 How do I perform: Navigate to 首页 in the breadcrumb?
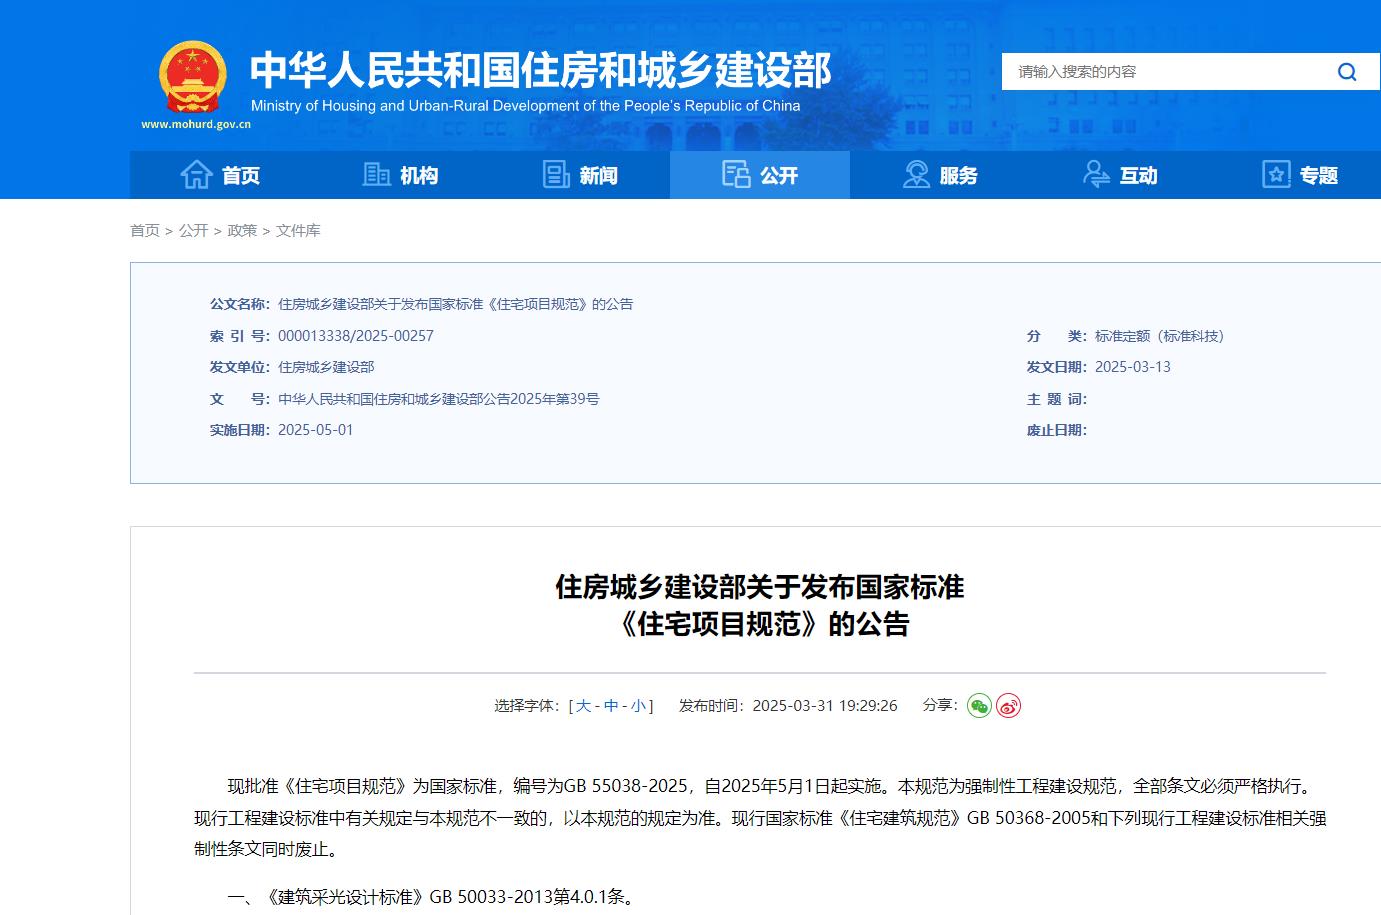pos(146,230)
